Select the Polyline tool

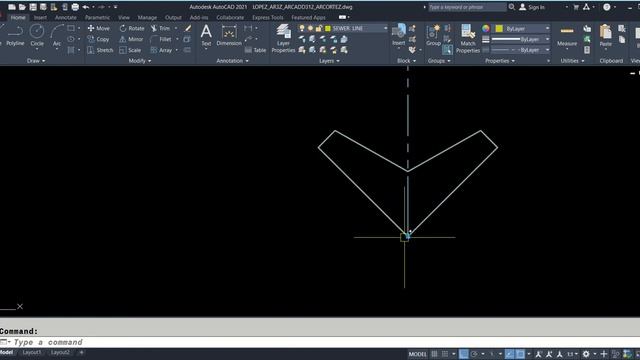click(x=15, y=35)
